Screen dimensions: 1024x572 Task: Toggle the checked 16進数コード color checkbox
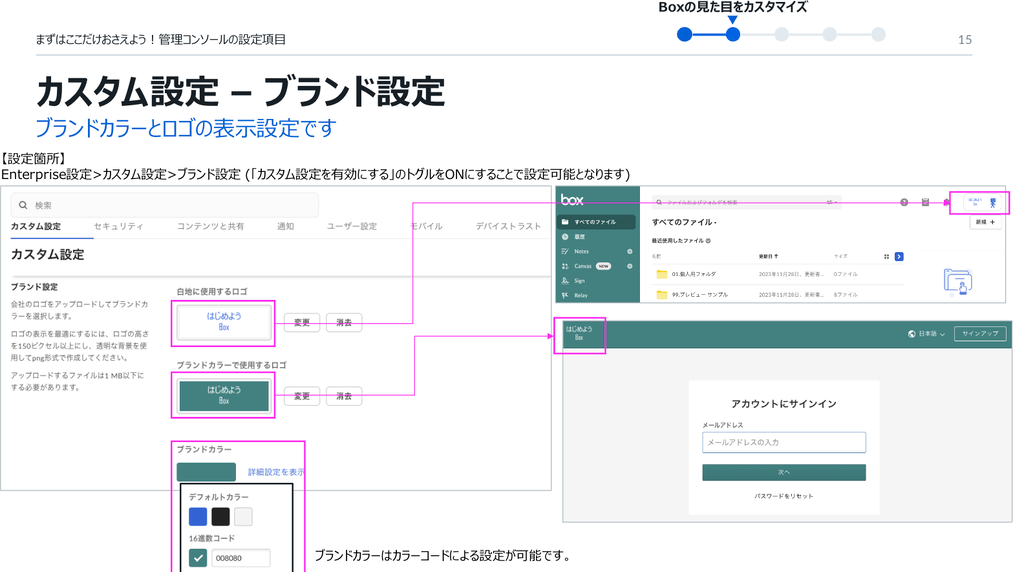tap(198, 558)
